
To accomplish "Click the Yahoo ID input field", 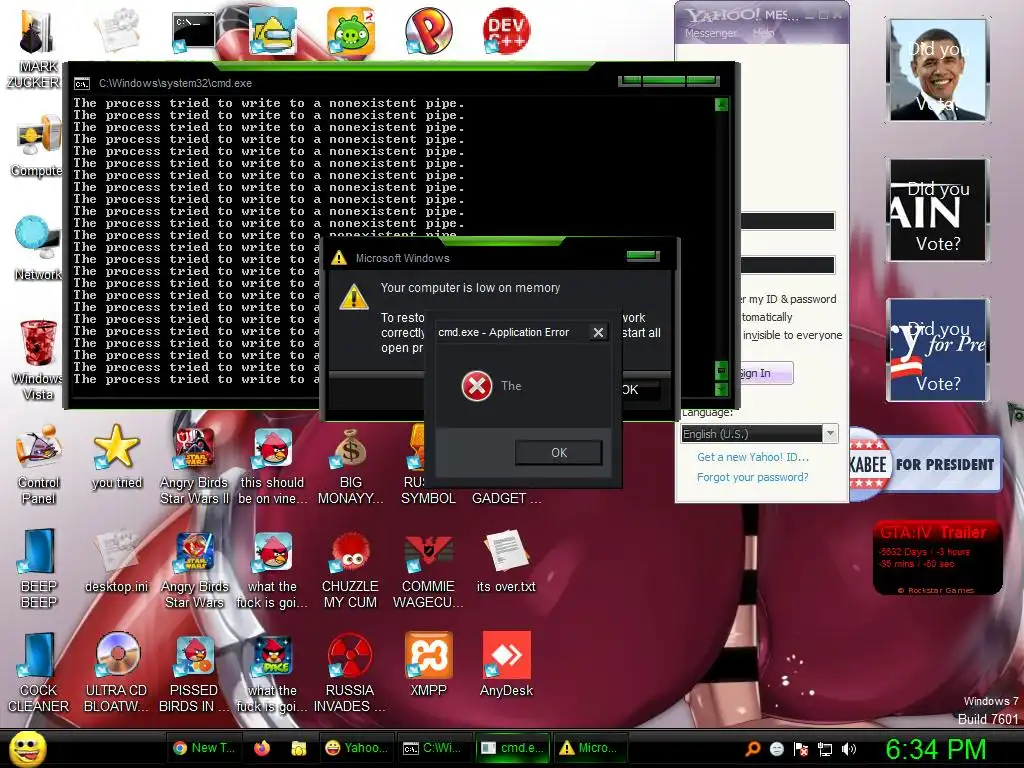I will [788, 221].
